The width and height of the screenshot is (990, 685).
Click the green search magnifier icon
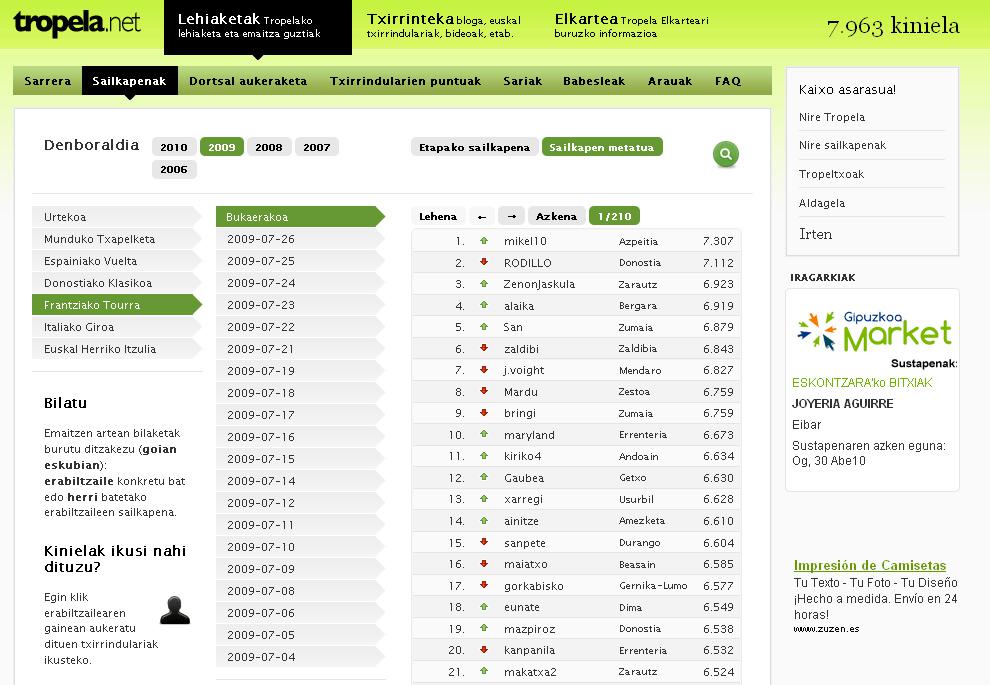click(725, 154)
